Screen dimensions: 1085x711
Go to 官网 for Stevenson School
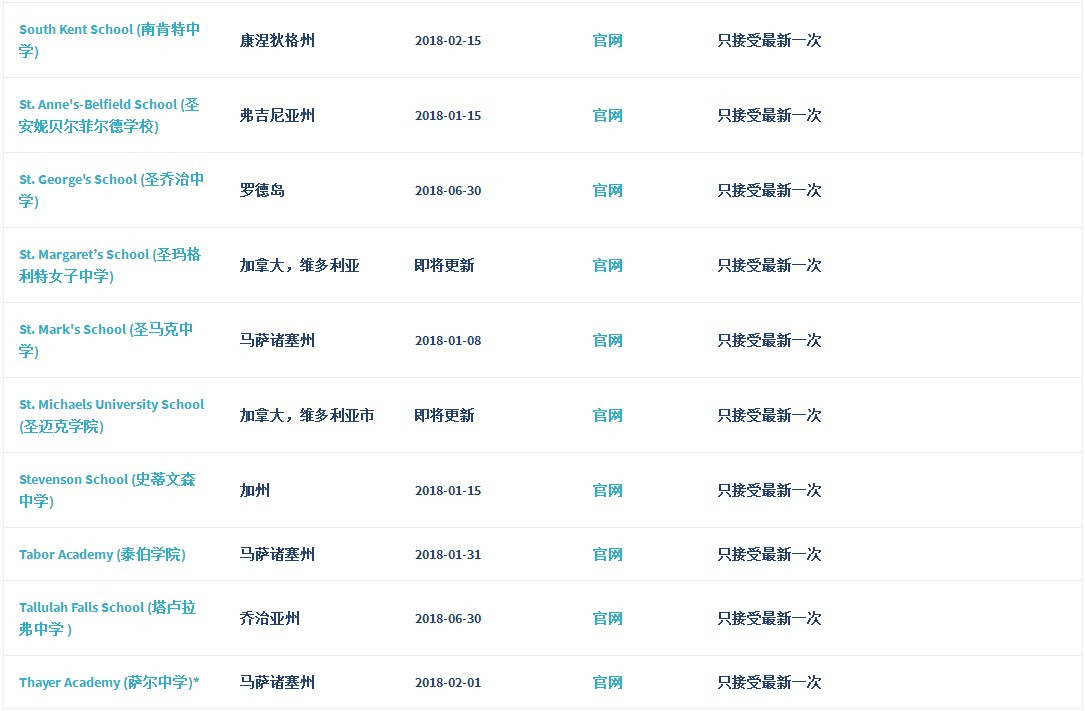[x=608, y=491]
